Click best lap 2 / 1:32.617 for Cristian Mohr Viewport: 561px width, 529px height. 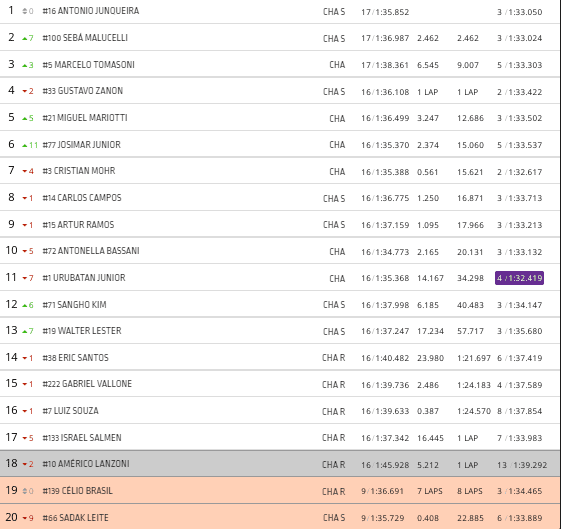(519, 172)
